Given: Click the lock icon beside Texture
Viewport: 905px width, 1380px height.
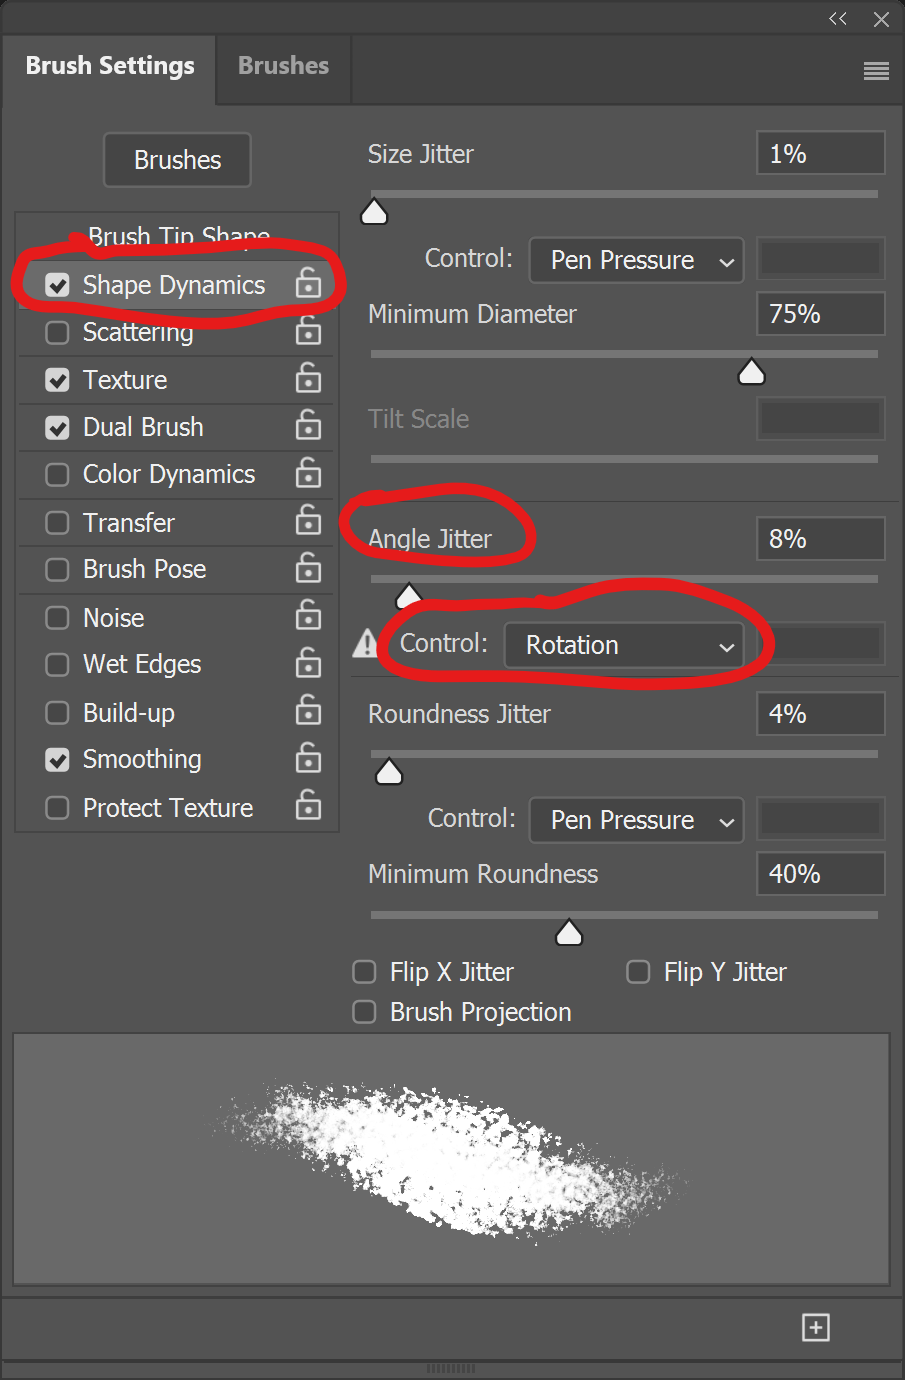Looking at the screenshot, I should coord(308,378).
